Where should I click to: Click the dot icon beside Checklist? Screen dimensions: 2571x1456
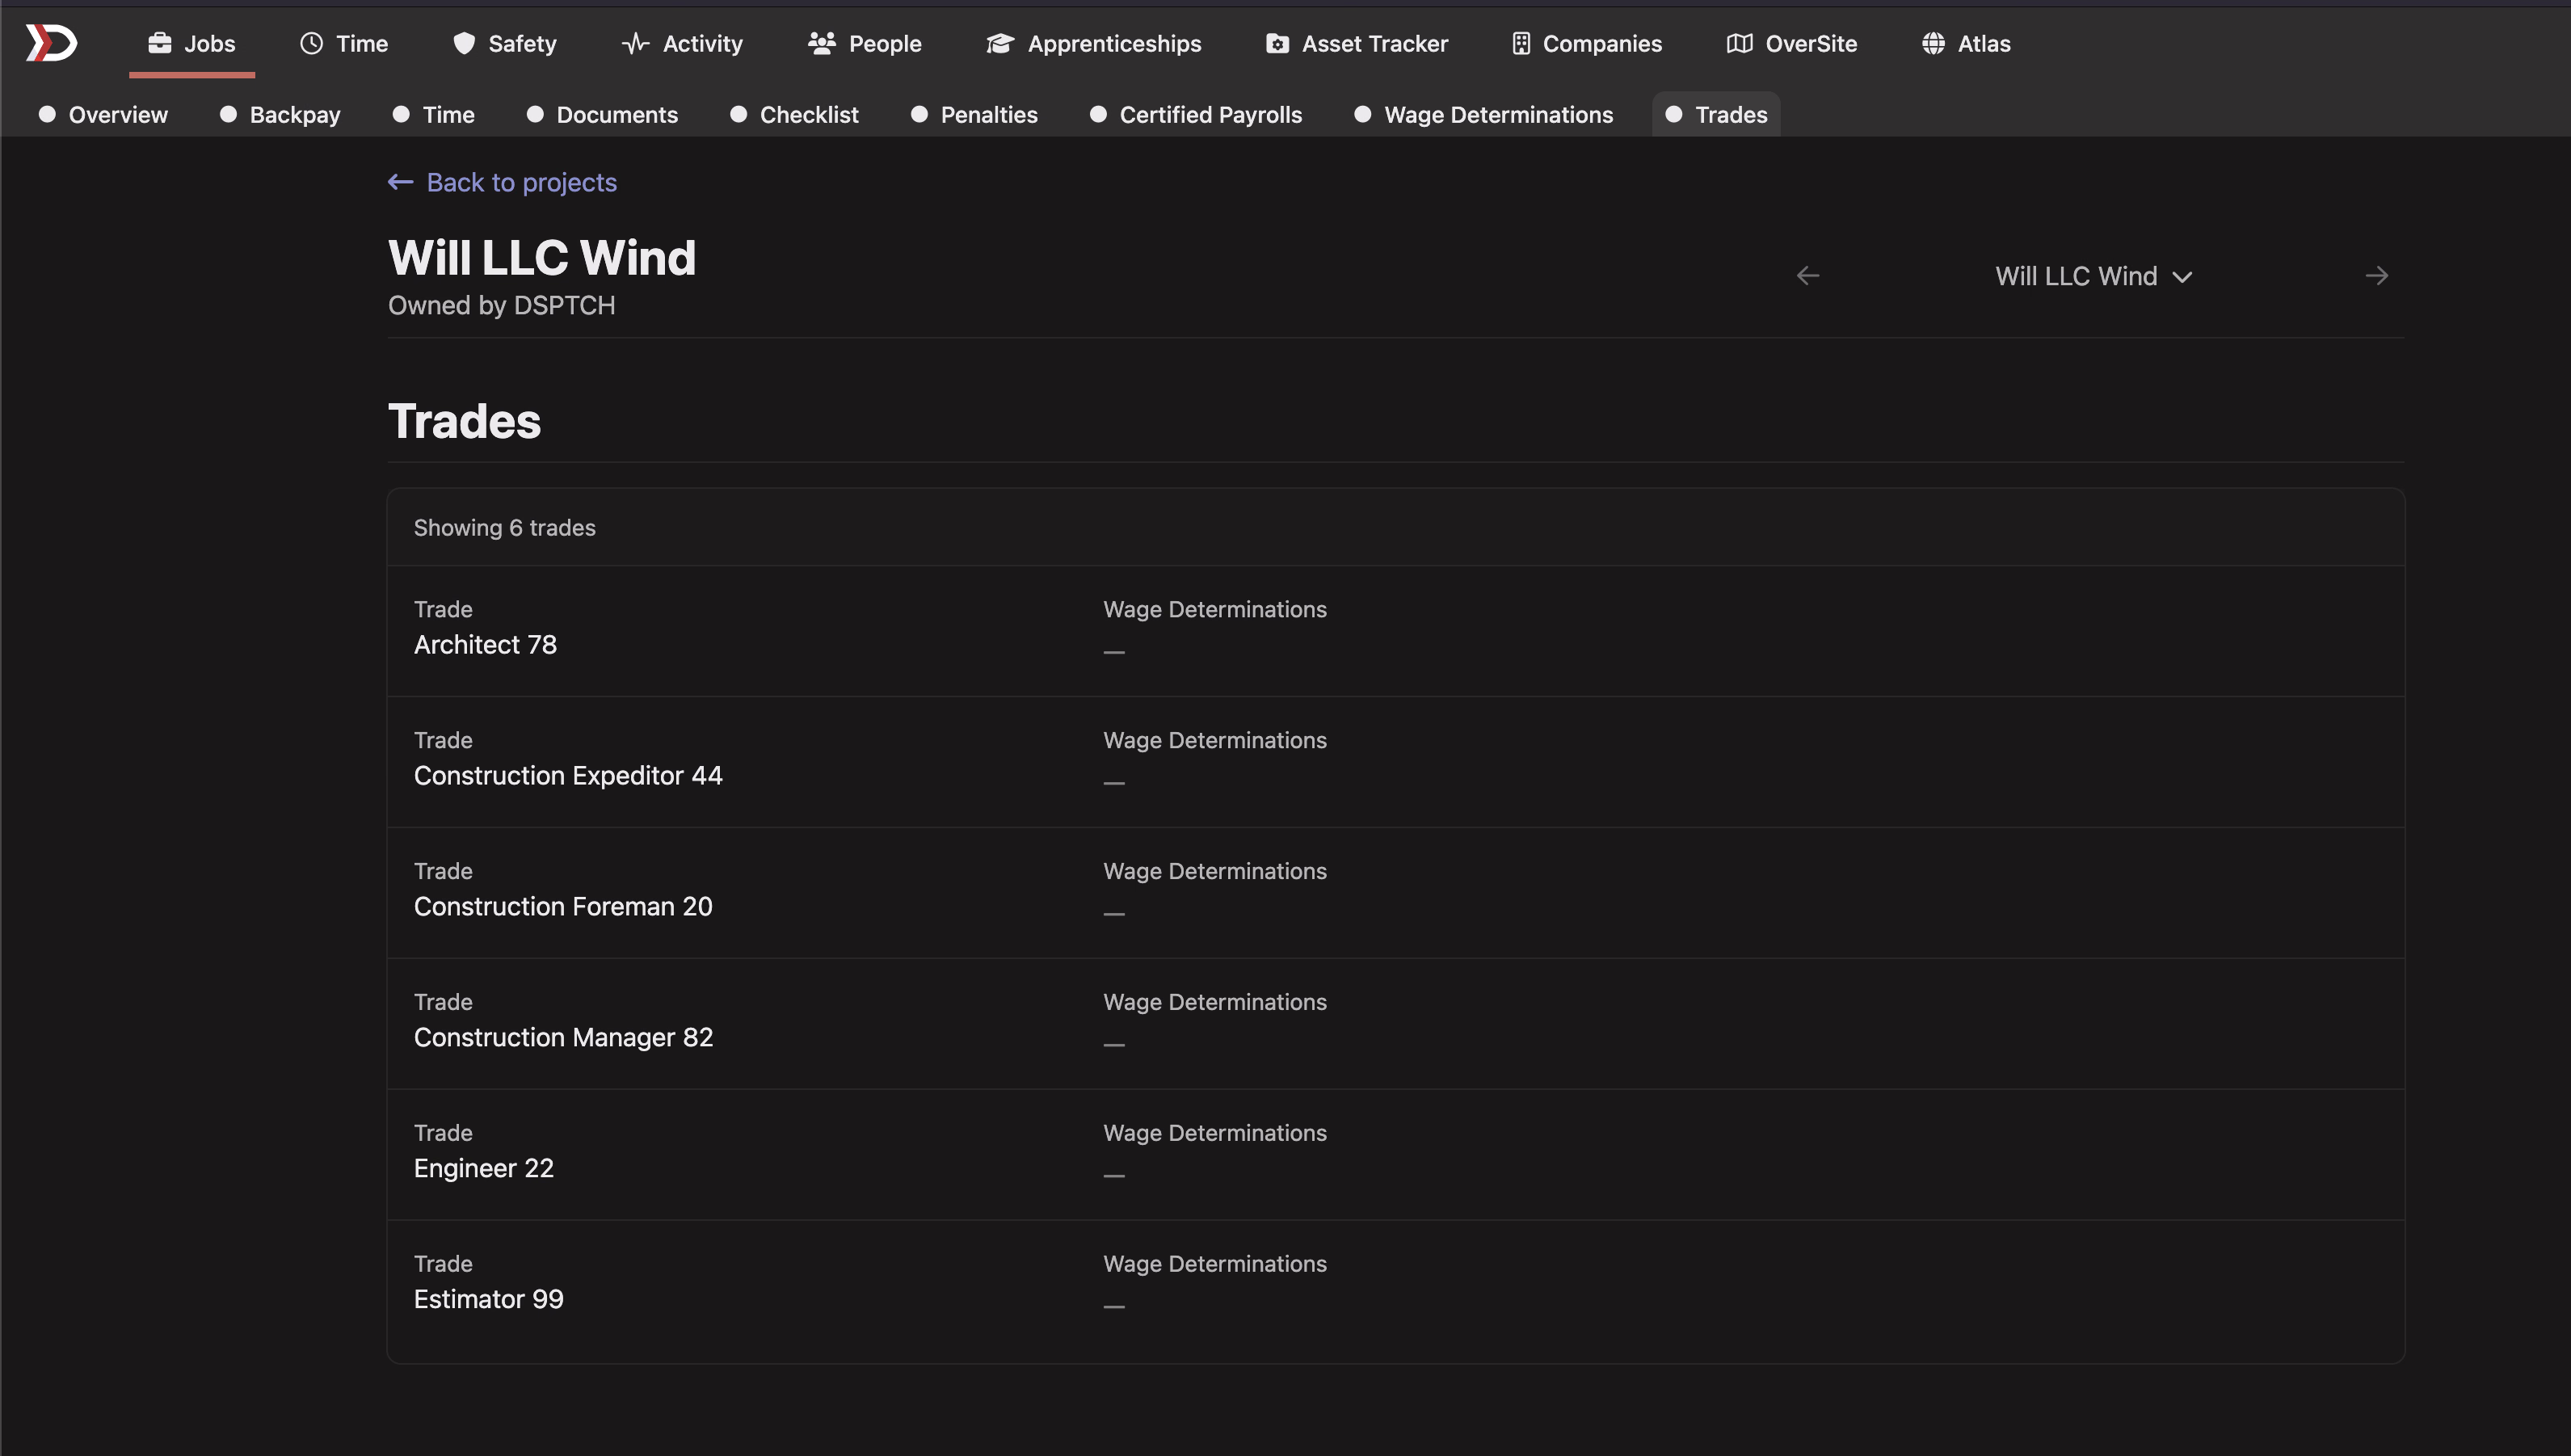point(738,114)
